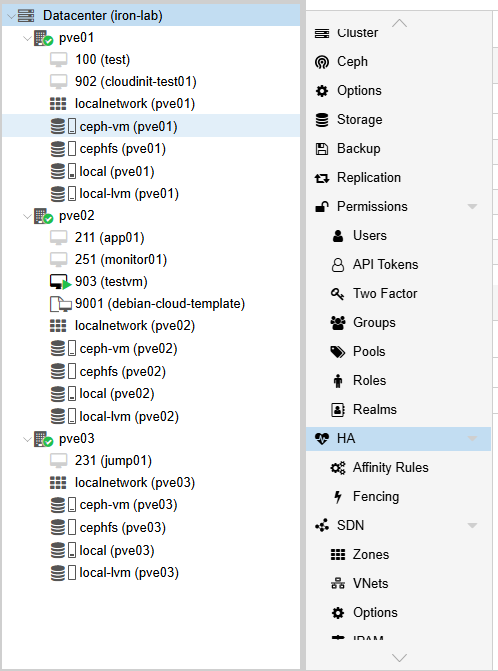Image resolution: width=498 pixels, height=671 pixels.
Task: Click the Replication arrows icon
Action: 322,178
